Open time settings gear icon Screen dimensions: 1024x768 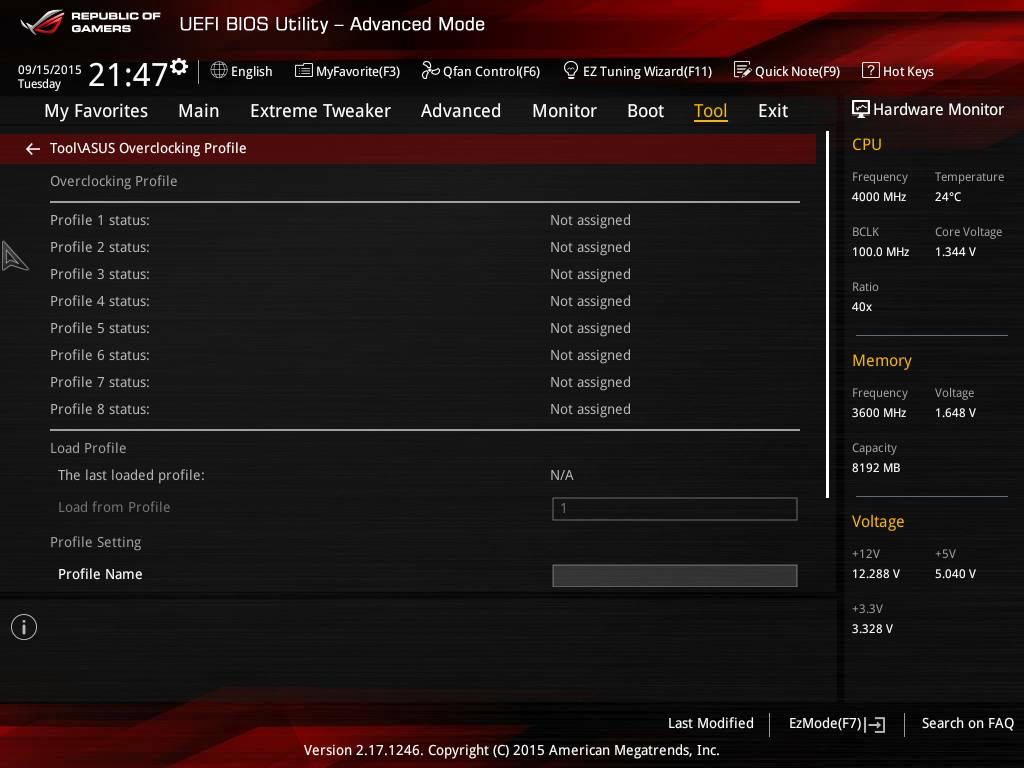pos(179,66)
